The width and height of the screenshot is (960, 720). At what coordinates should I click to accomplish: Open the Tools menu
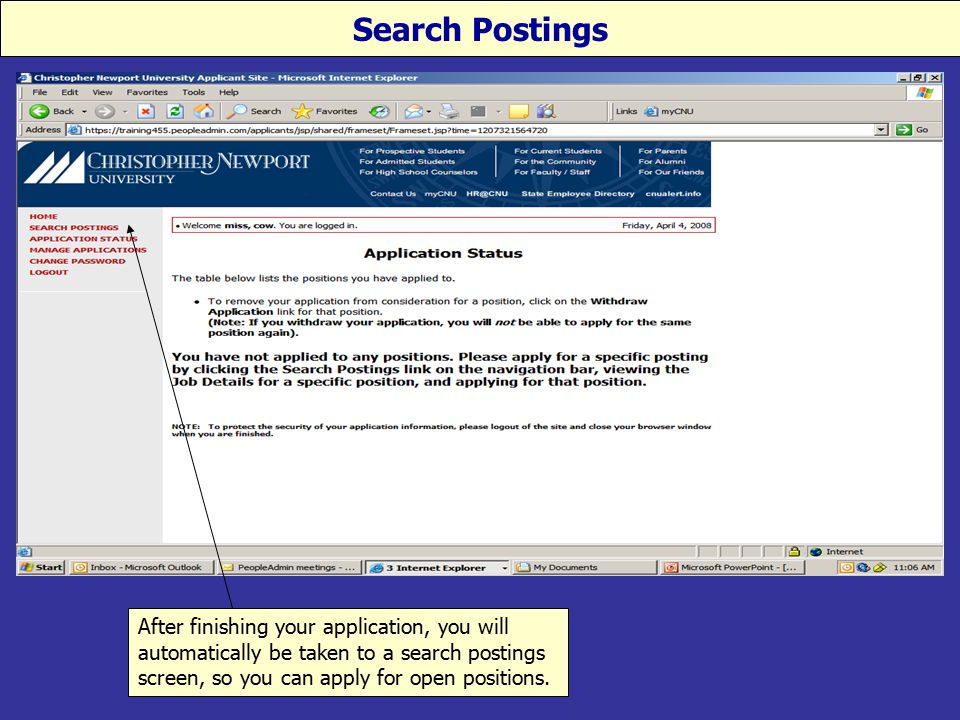coord(193,92)
